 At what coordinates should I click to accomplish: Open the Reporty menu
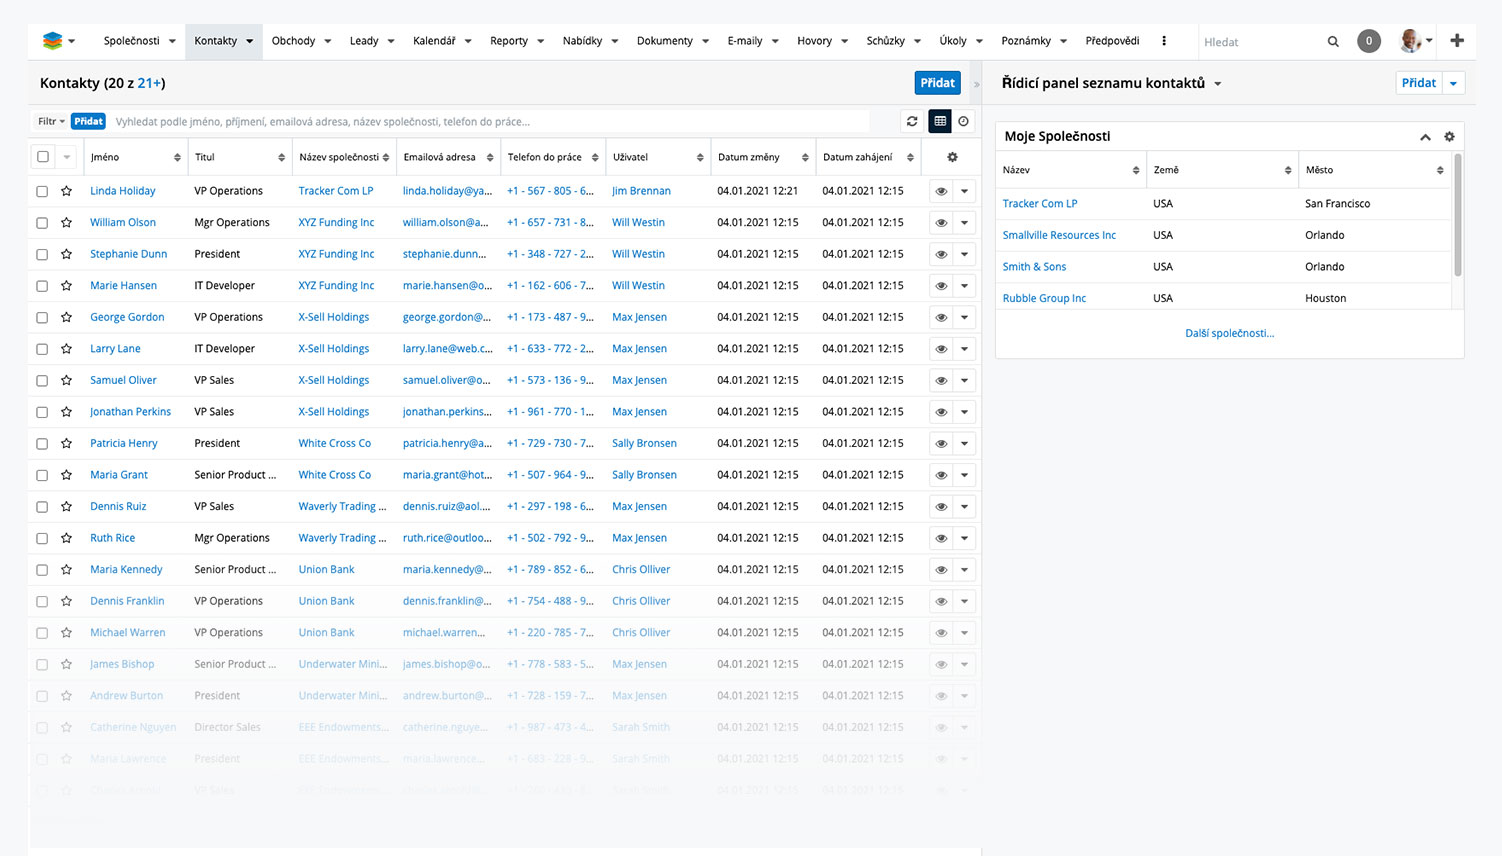(x=516, y=41)
